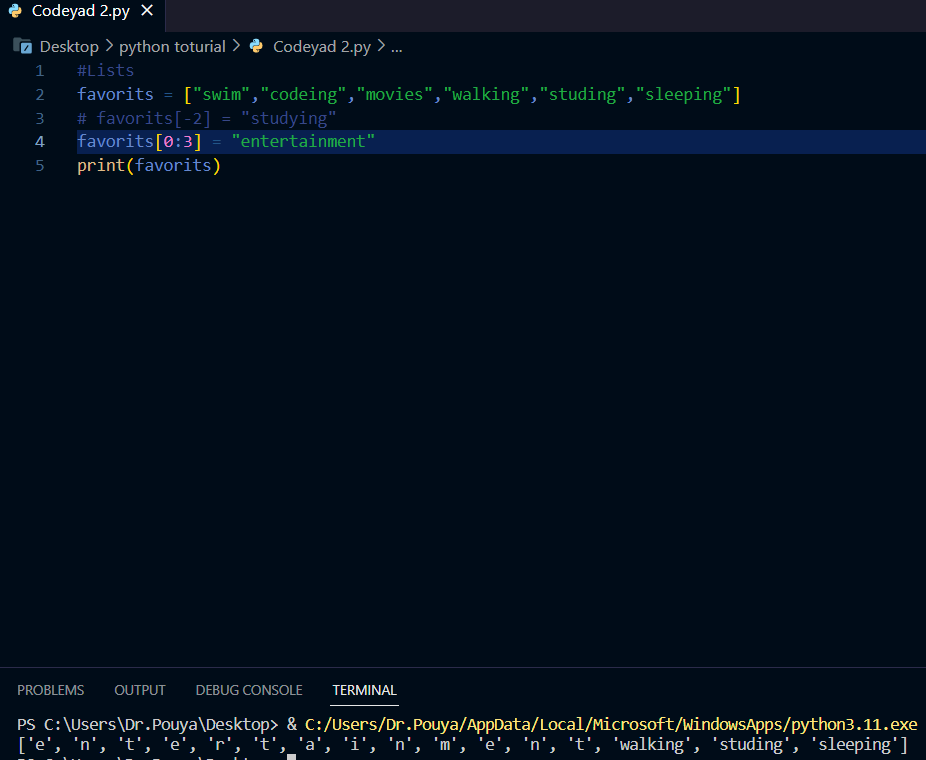Viewport: 926px width, 760px height.
Task: Expand the python toturial breadcrumb folder
Action: (172, 46)
